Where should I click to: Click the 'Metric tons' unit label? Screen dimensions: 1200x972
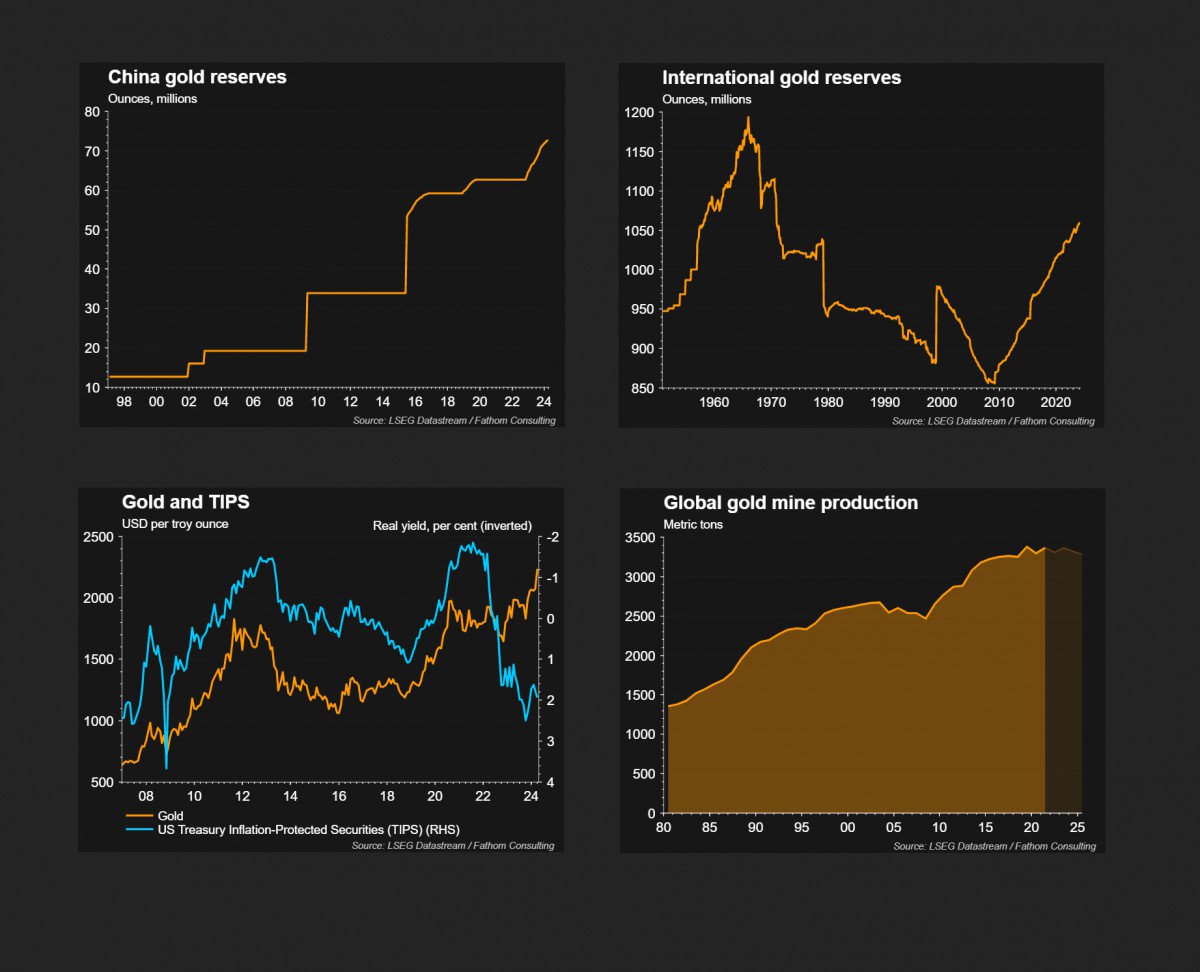[691, 524]
